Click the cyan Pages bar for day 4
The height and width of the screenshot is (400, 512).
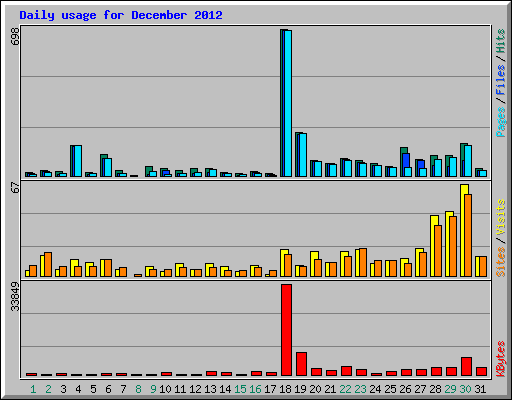pos(78,161)
